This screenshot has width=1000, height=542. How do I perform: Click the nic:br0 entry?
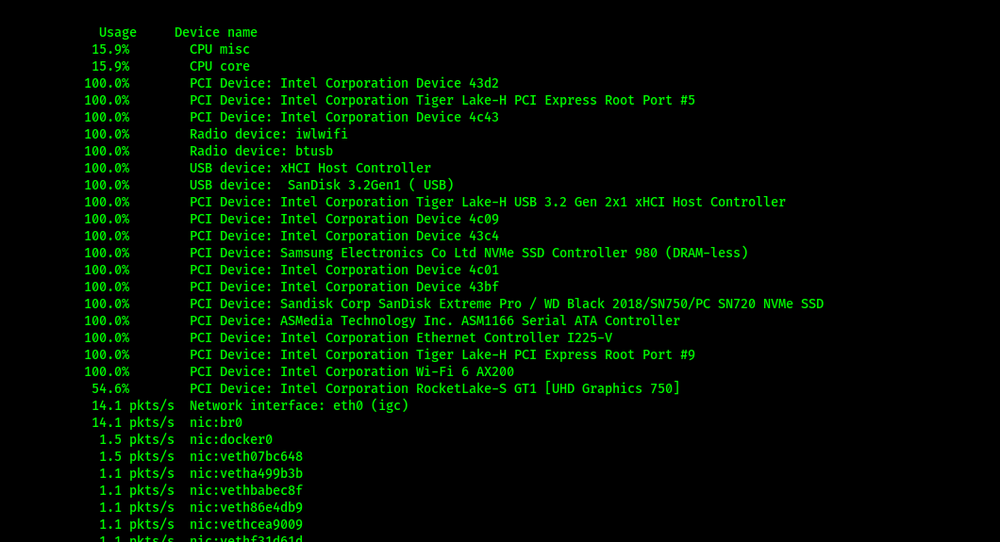167,423
